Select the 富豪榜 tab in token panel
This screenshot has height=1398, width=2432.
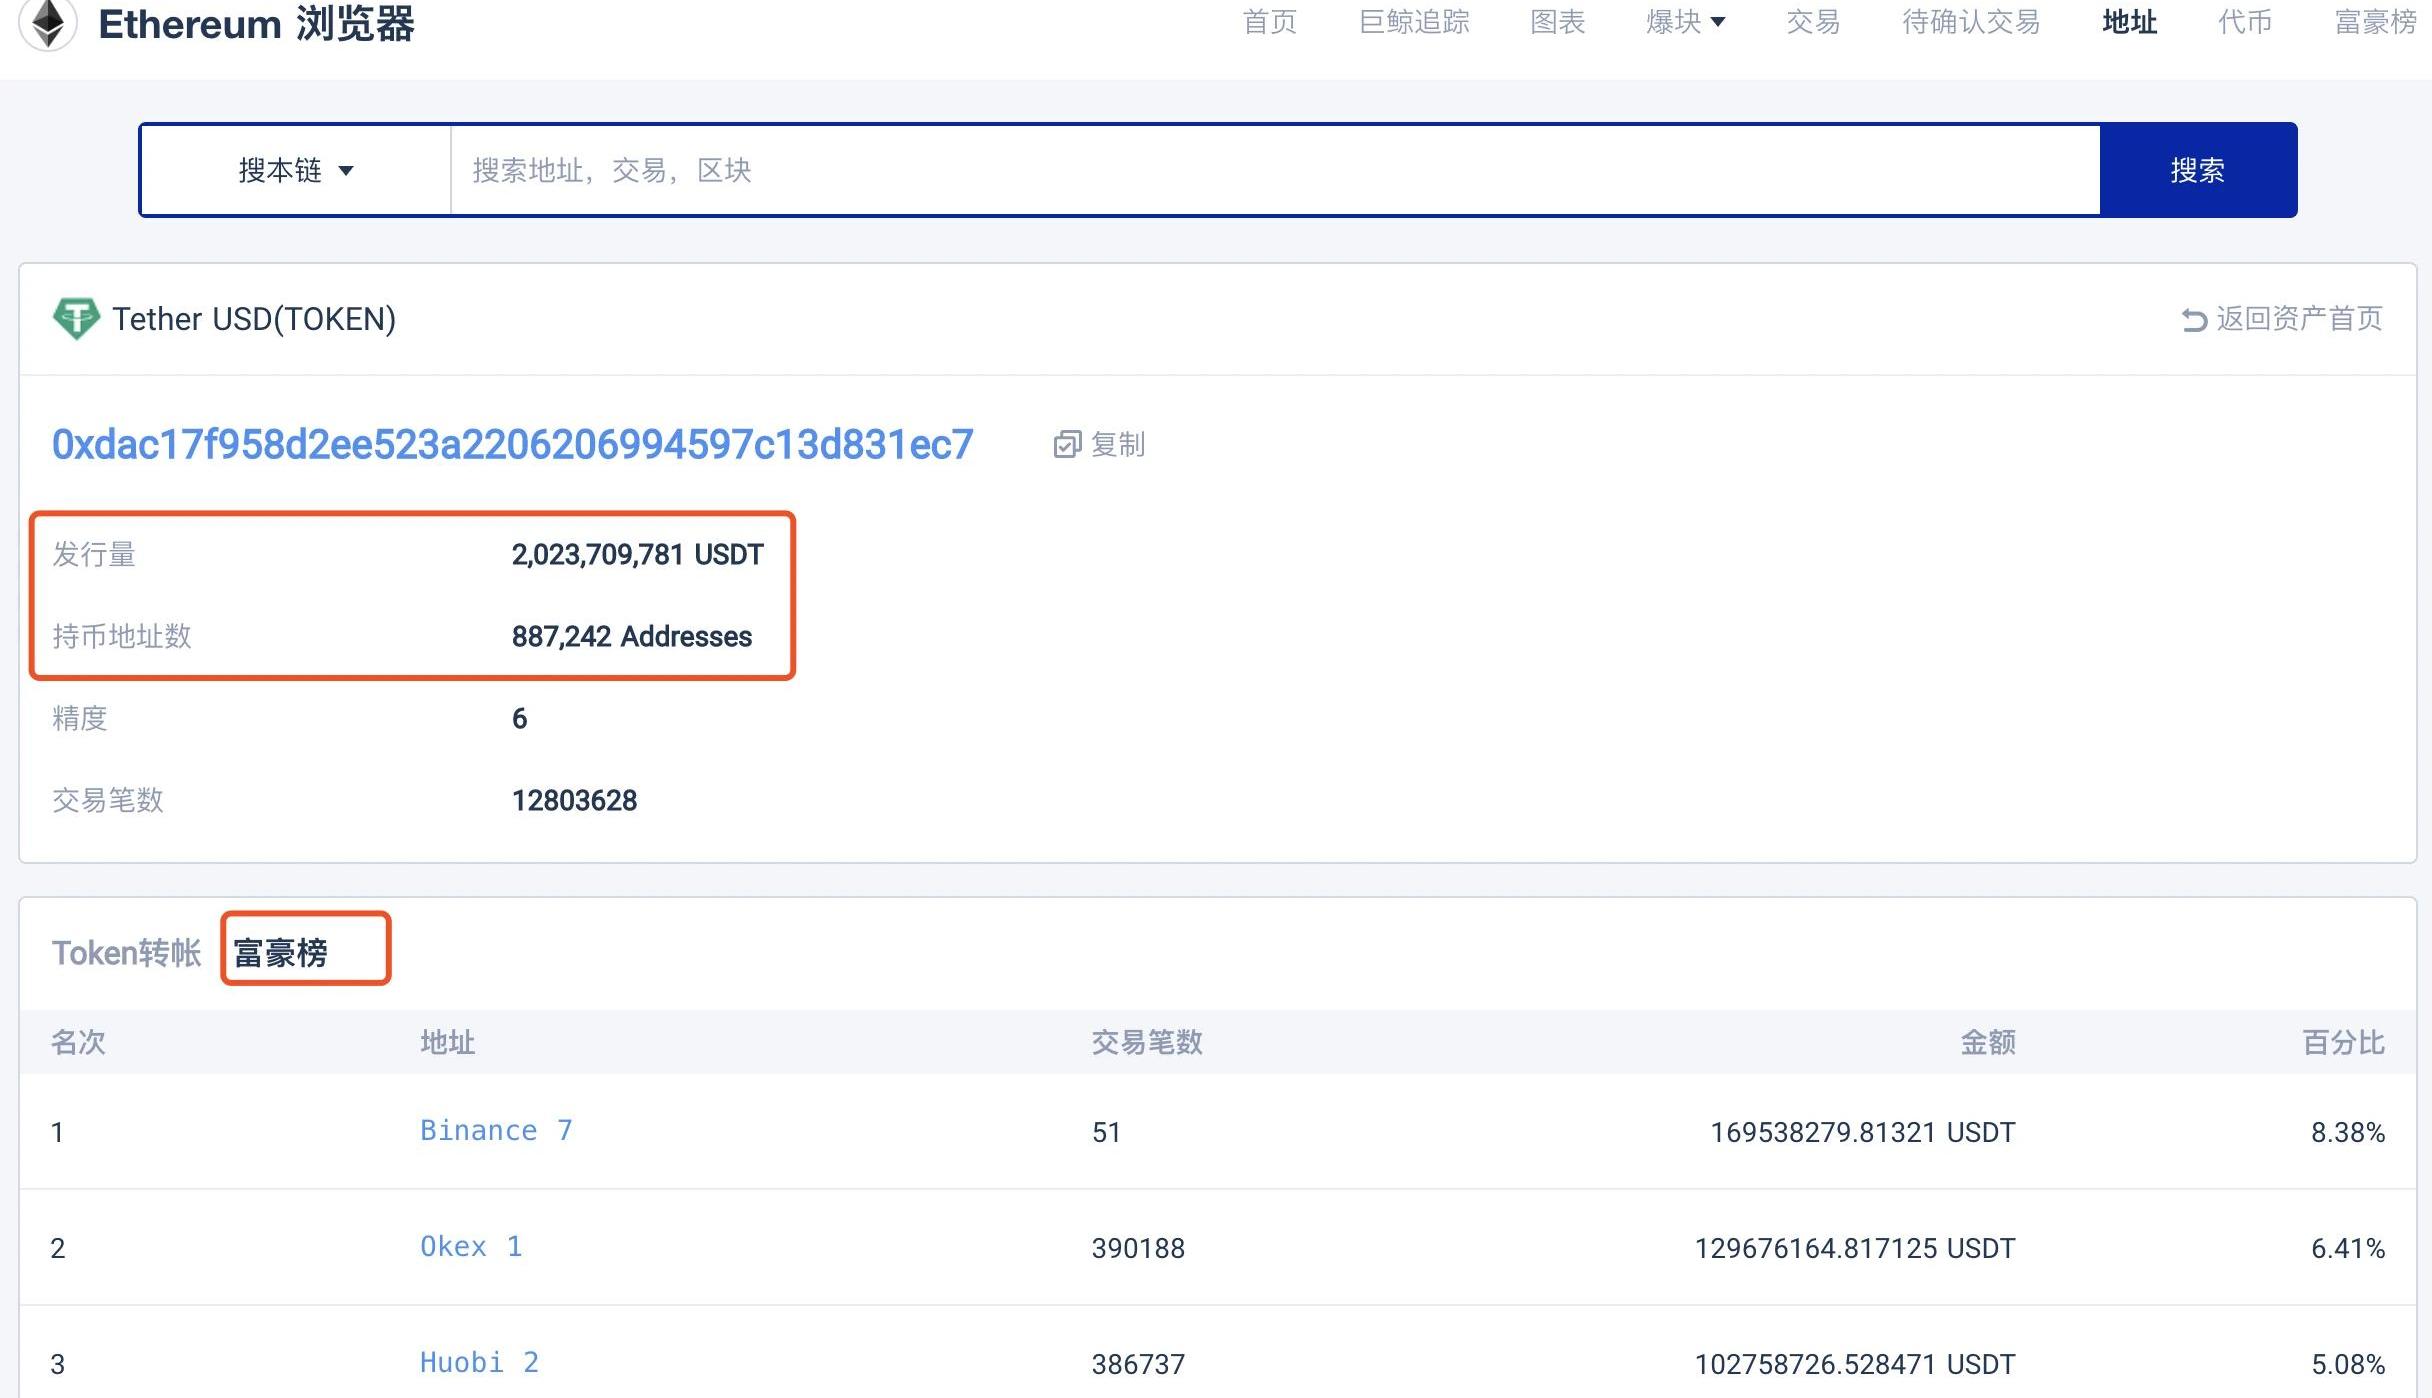coord(281,952)
